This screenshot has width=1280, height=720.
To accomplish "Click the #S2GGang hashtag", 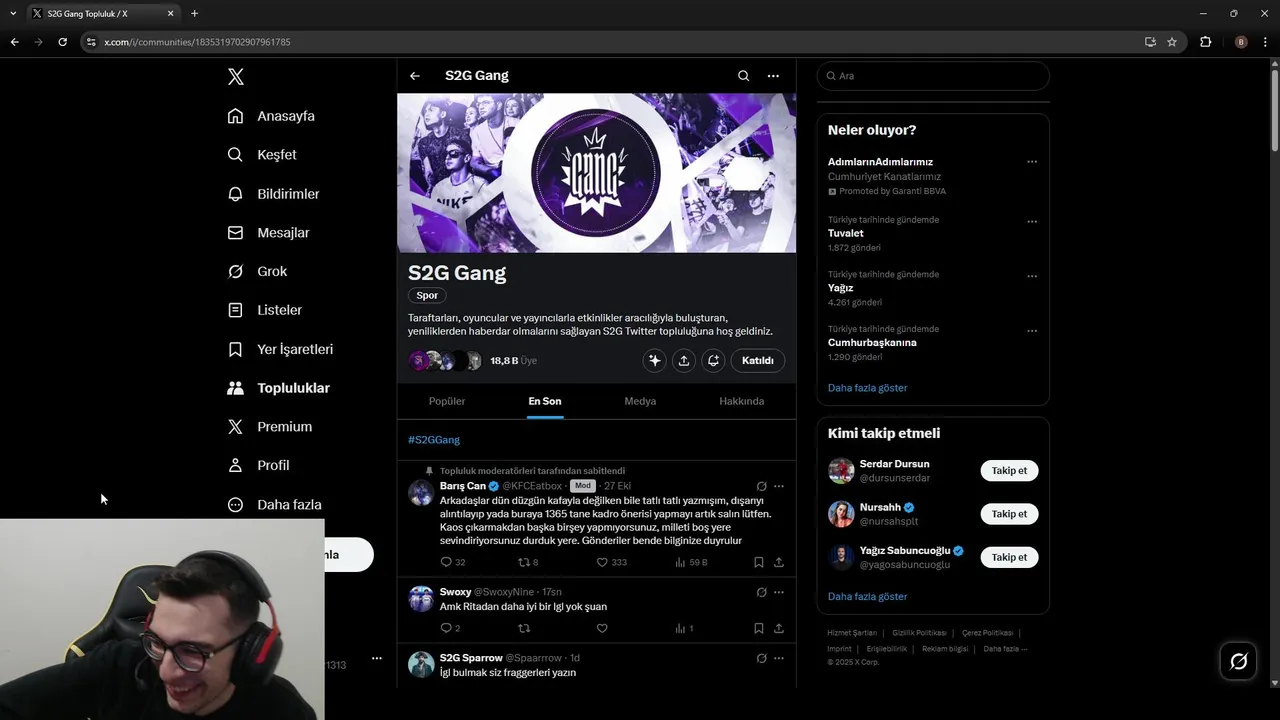I will click(x=434, y=440).
